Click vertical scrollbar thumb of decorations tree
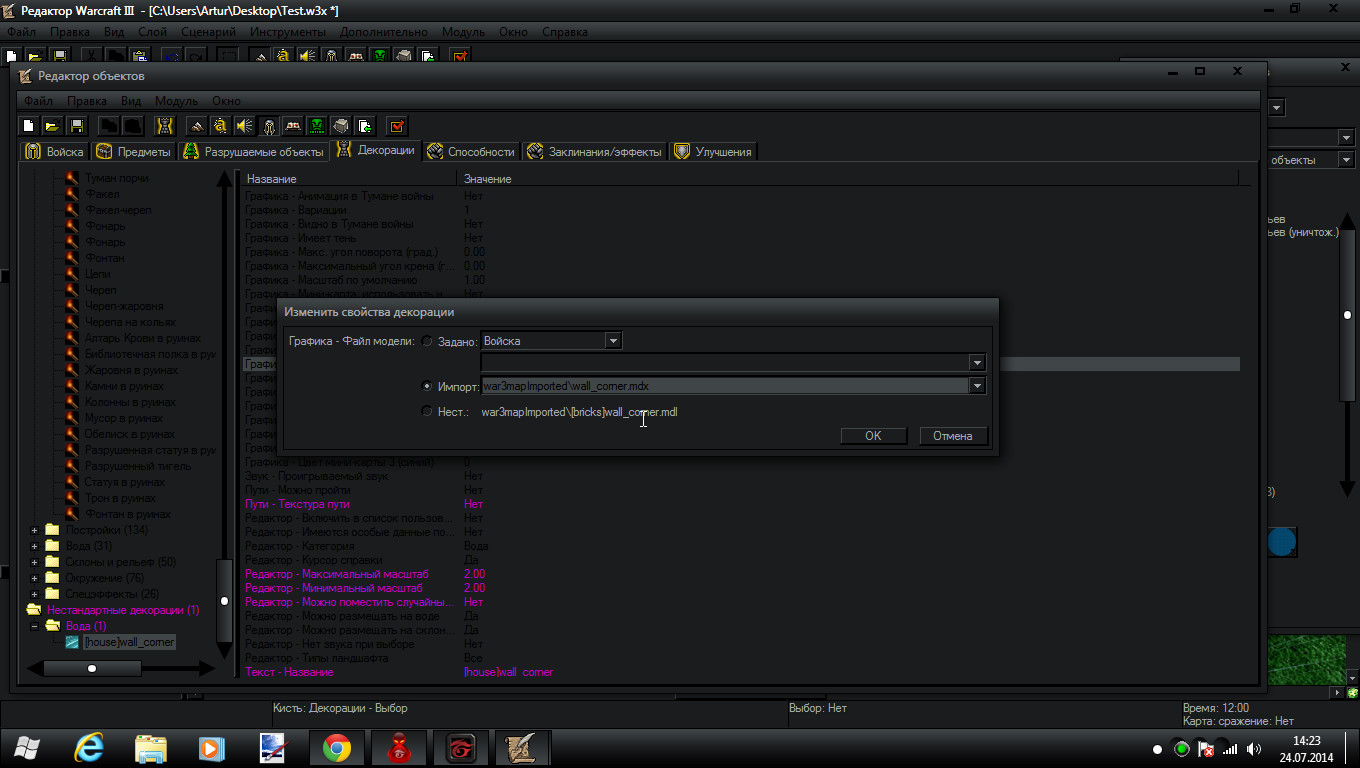The image size is (1360, 768). click(225, 601)
